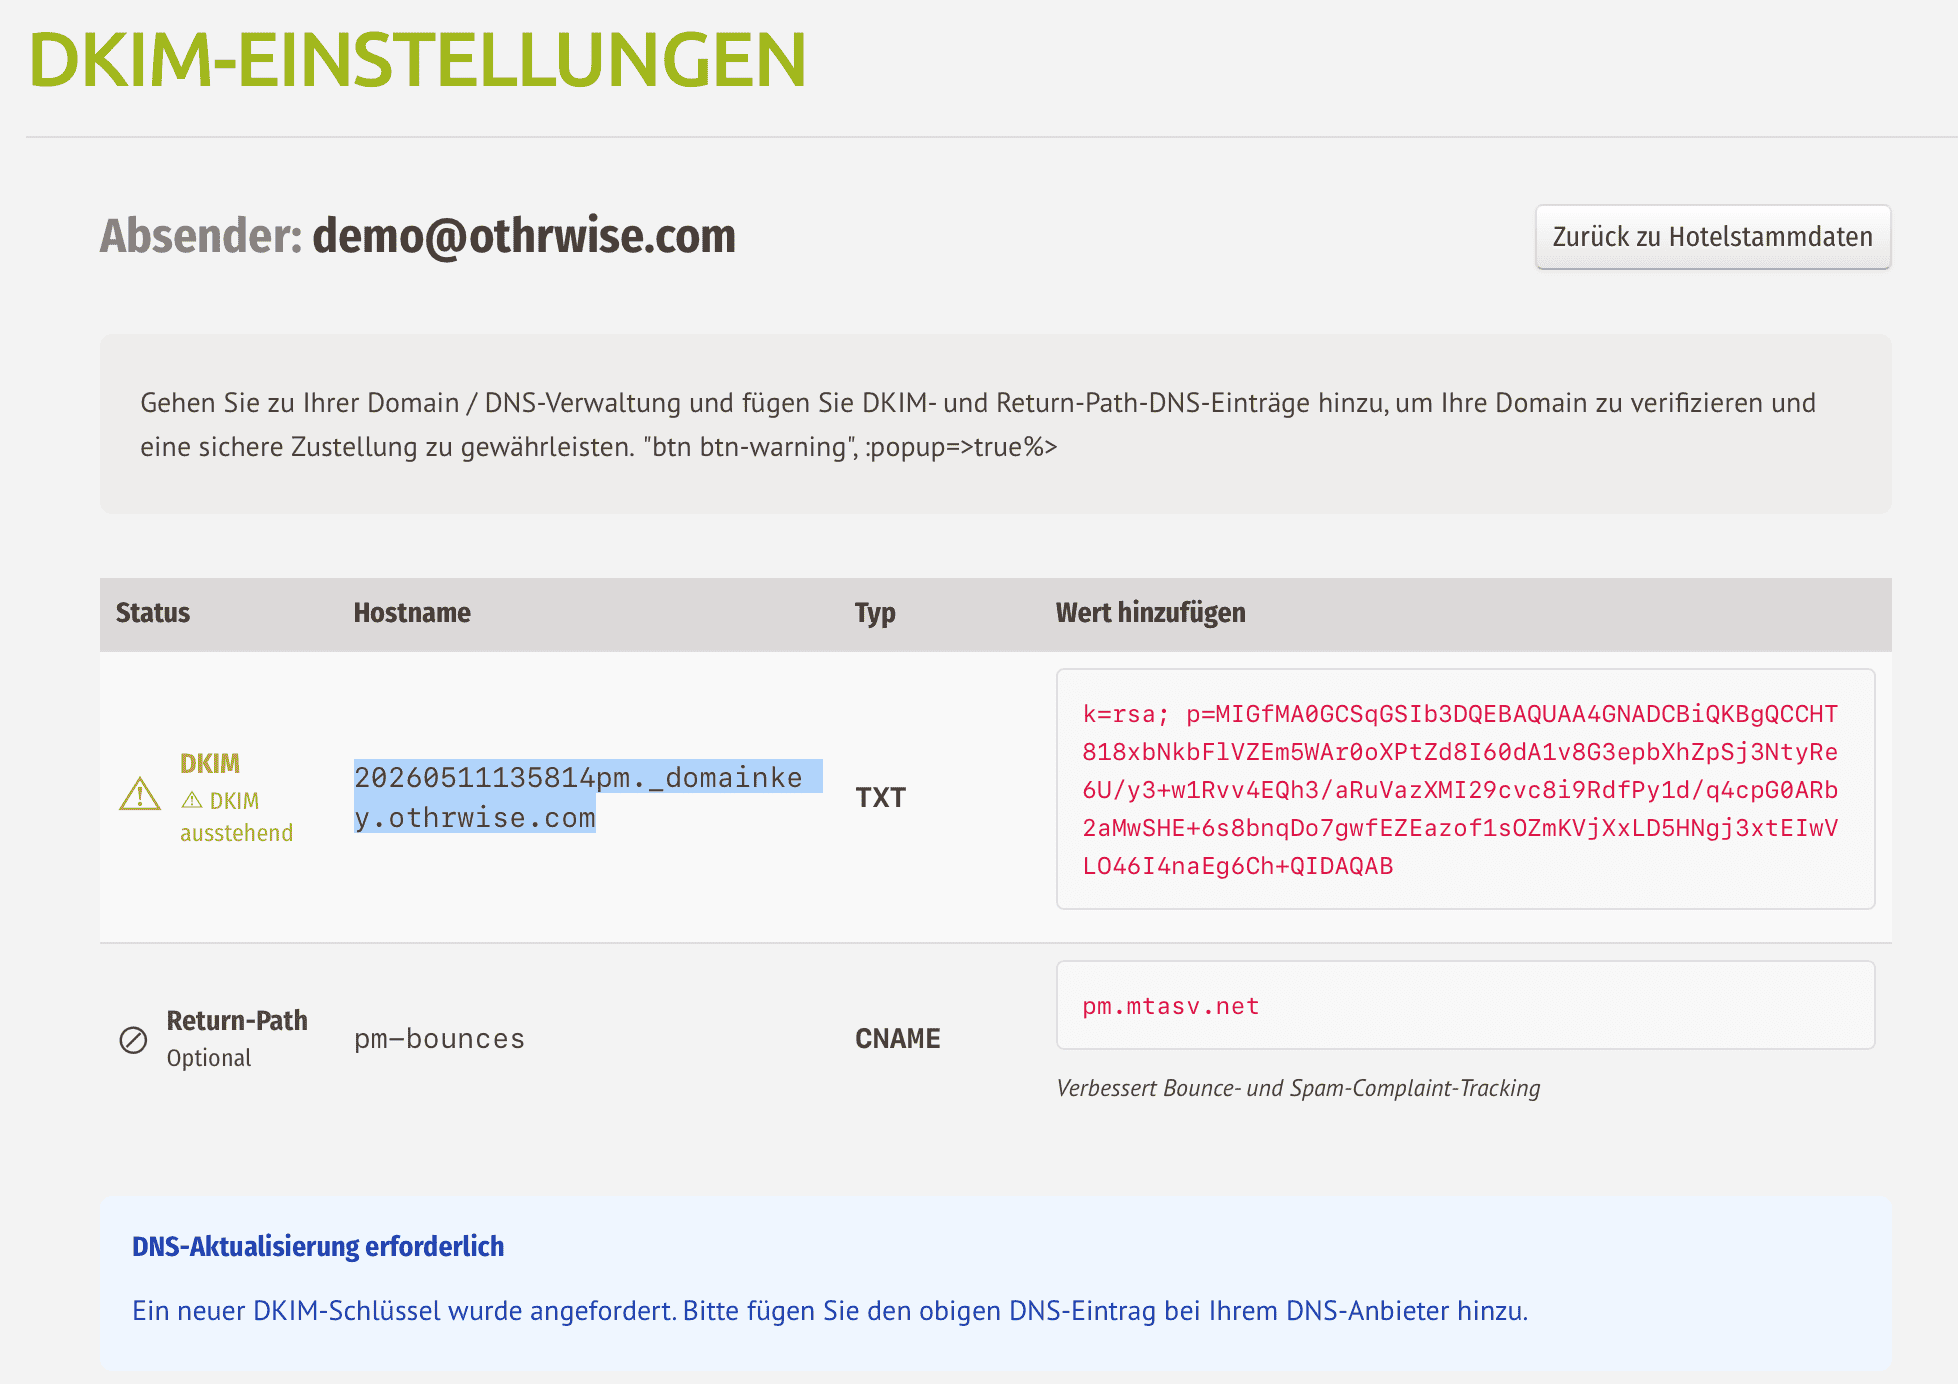Click the DNS-Aktualisierung erforderlich notice heading
The image size is (1958, 1384).
318,1247
